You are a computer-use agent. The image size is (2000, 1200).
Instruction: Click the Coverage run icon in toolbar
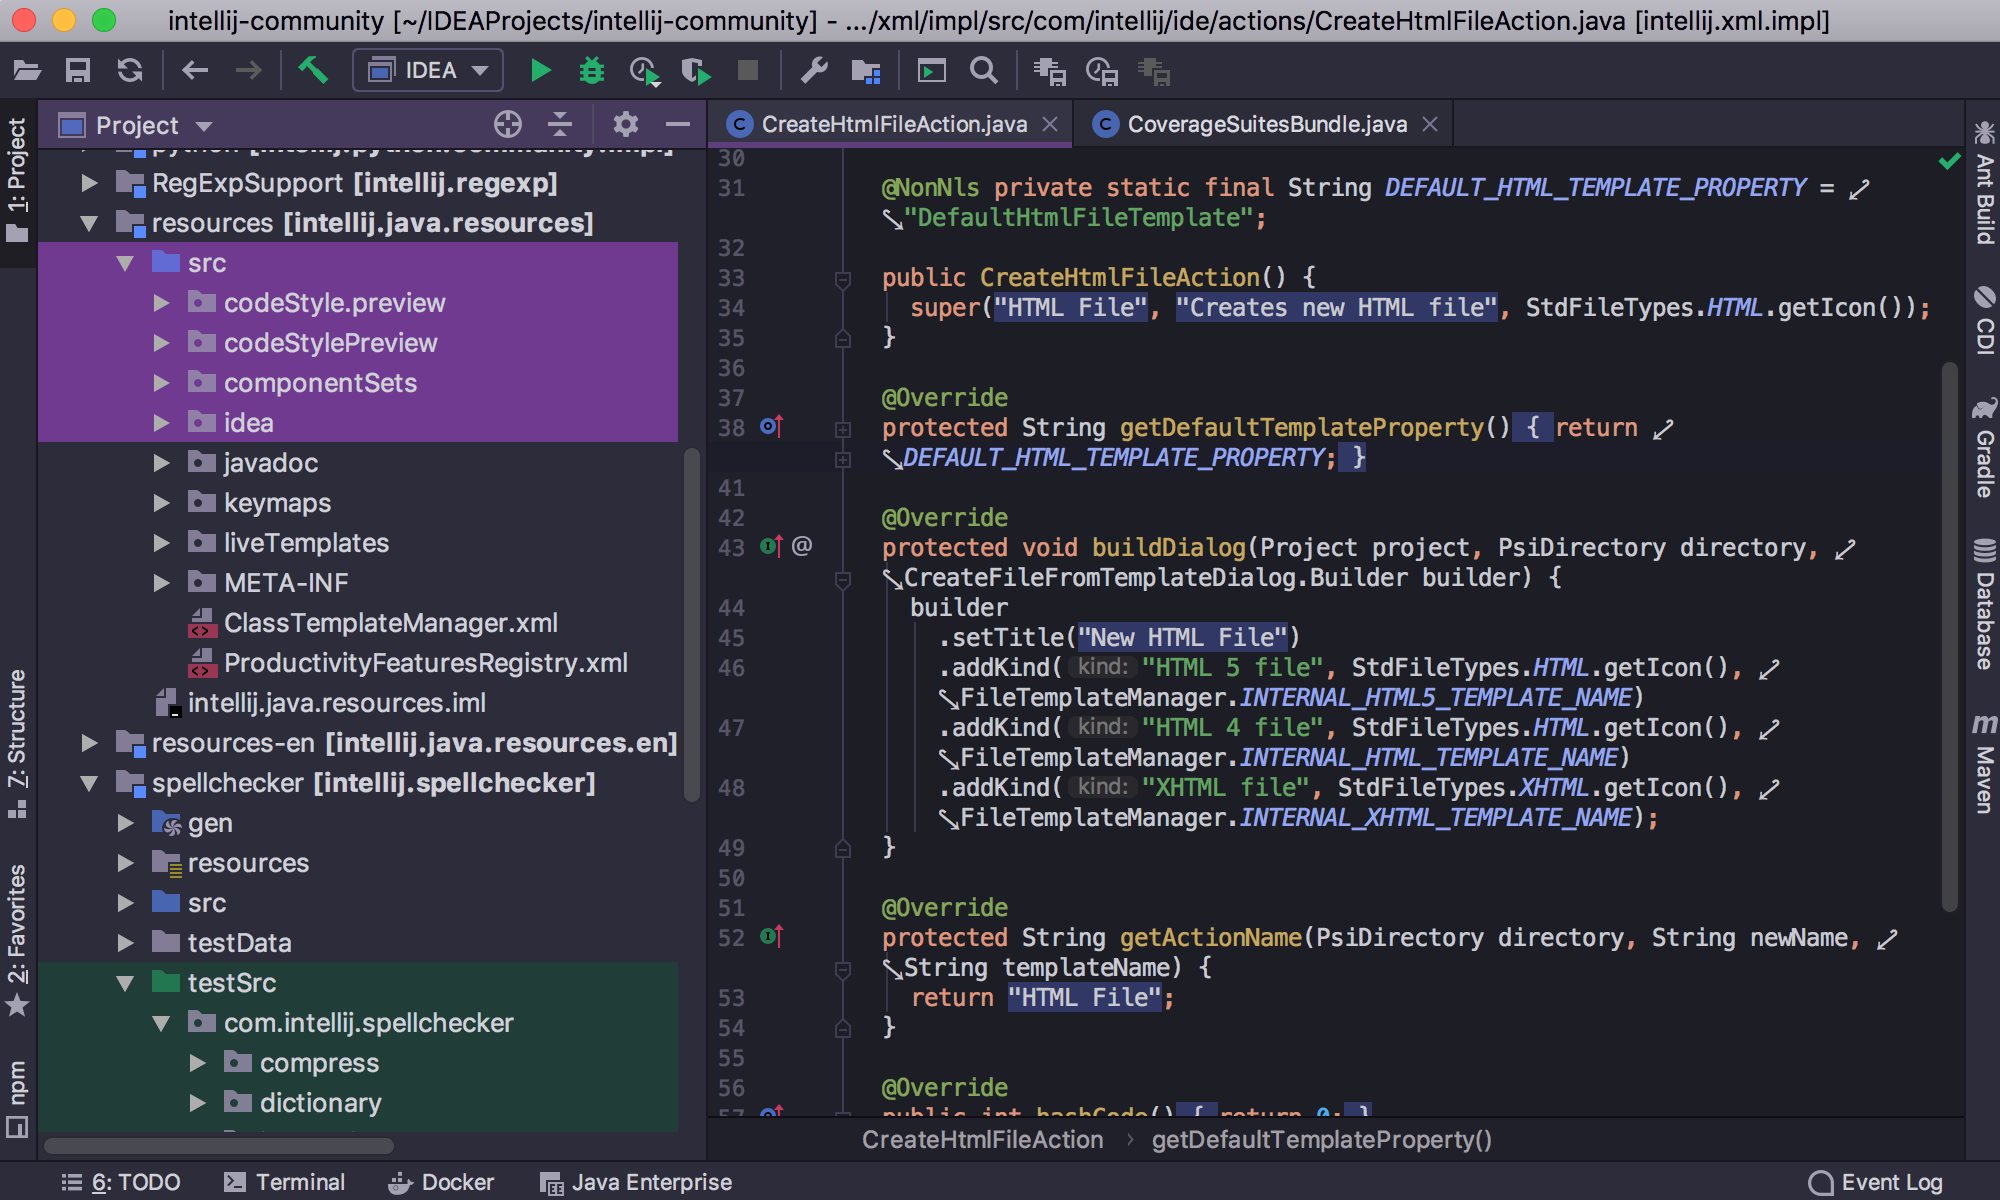point(696,70)
